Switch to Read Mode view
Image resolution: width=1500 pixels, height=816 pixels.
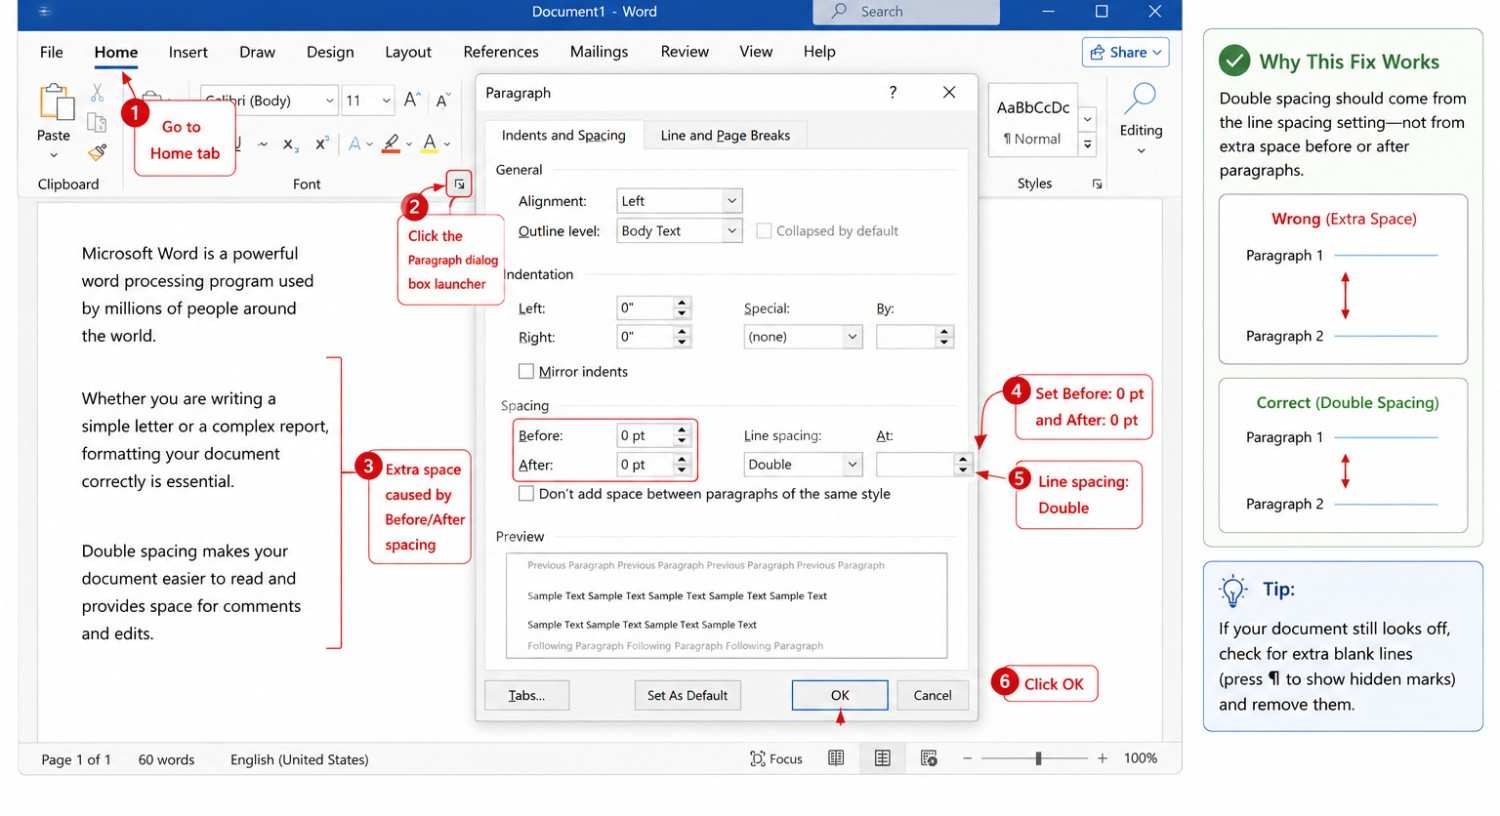coord(836,759)
